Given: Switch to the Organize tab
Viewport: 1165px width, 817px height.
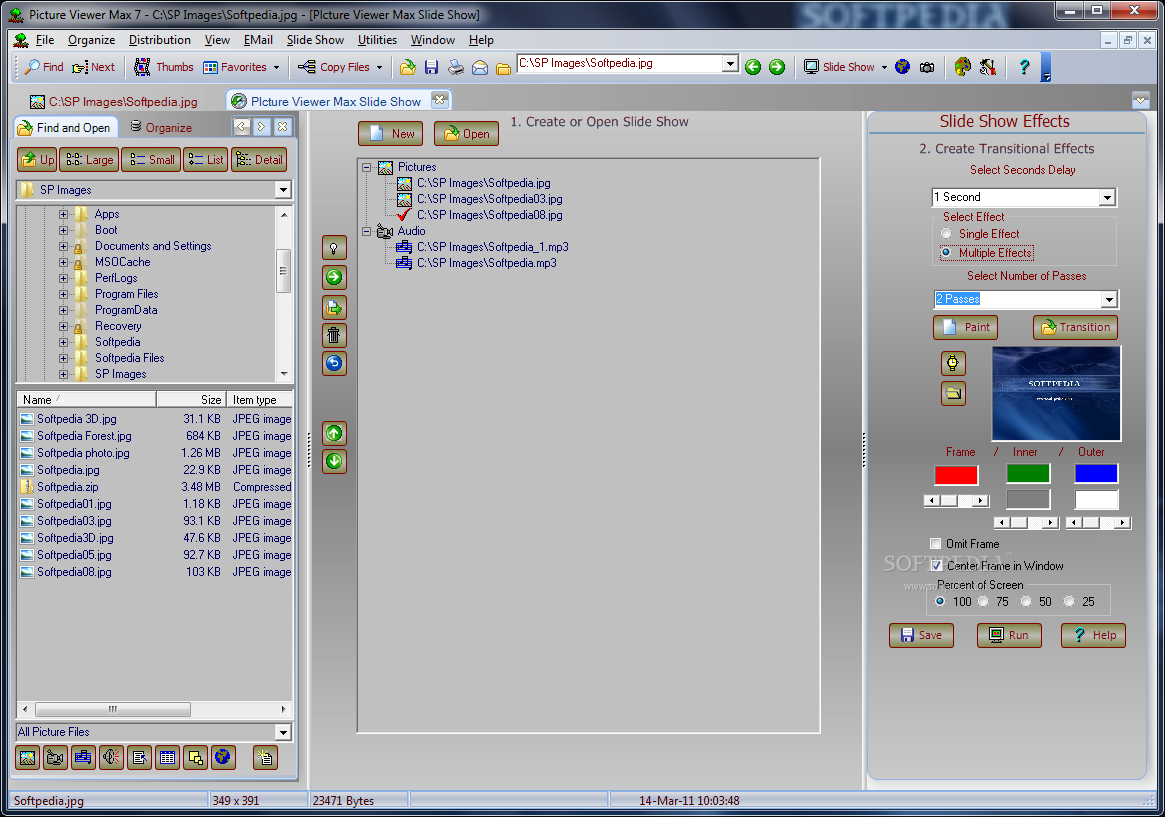Looking at the screenshot, I should (x=161, y=128).
